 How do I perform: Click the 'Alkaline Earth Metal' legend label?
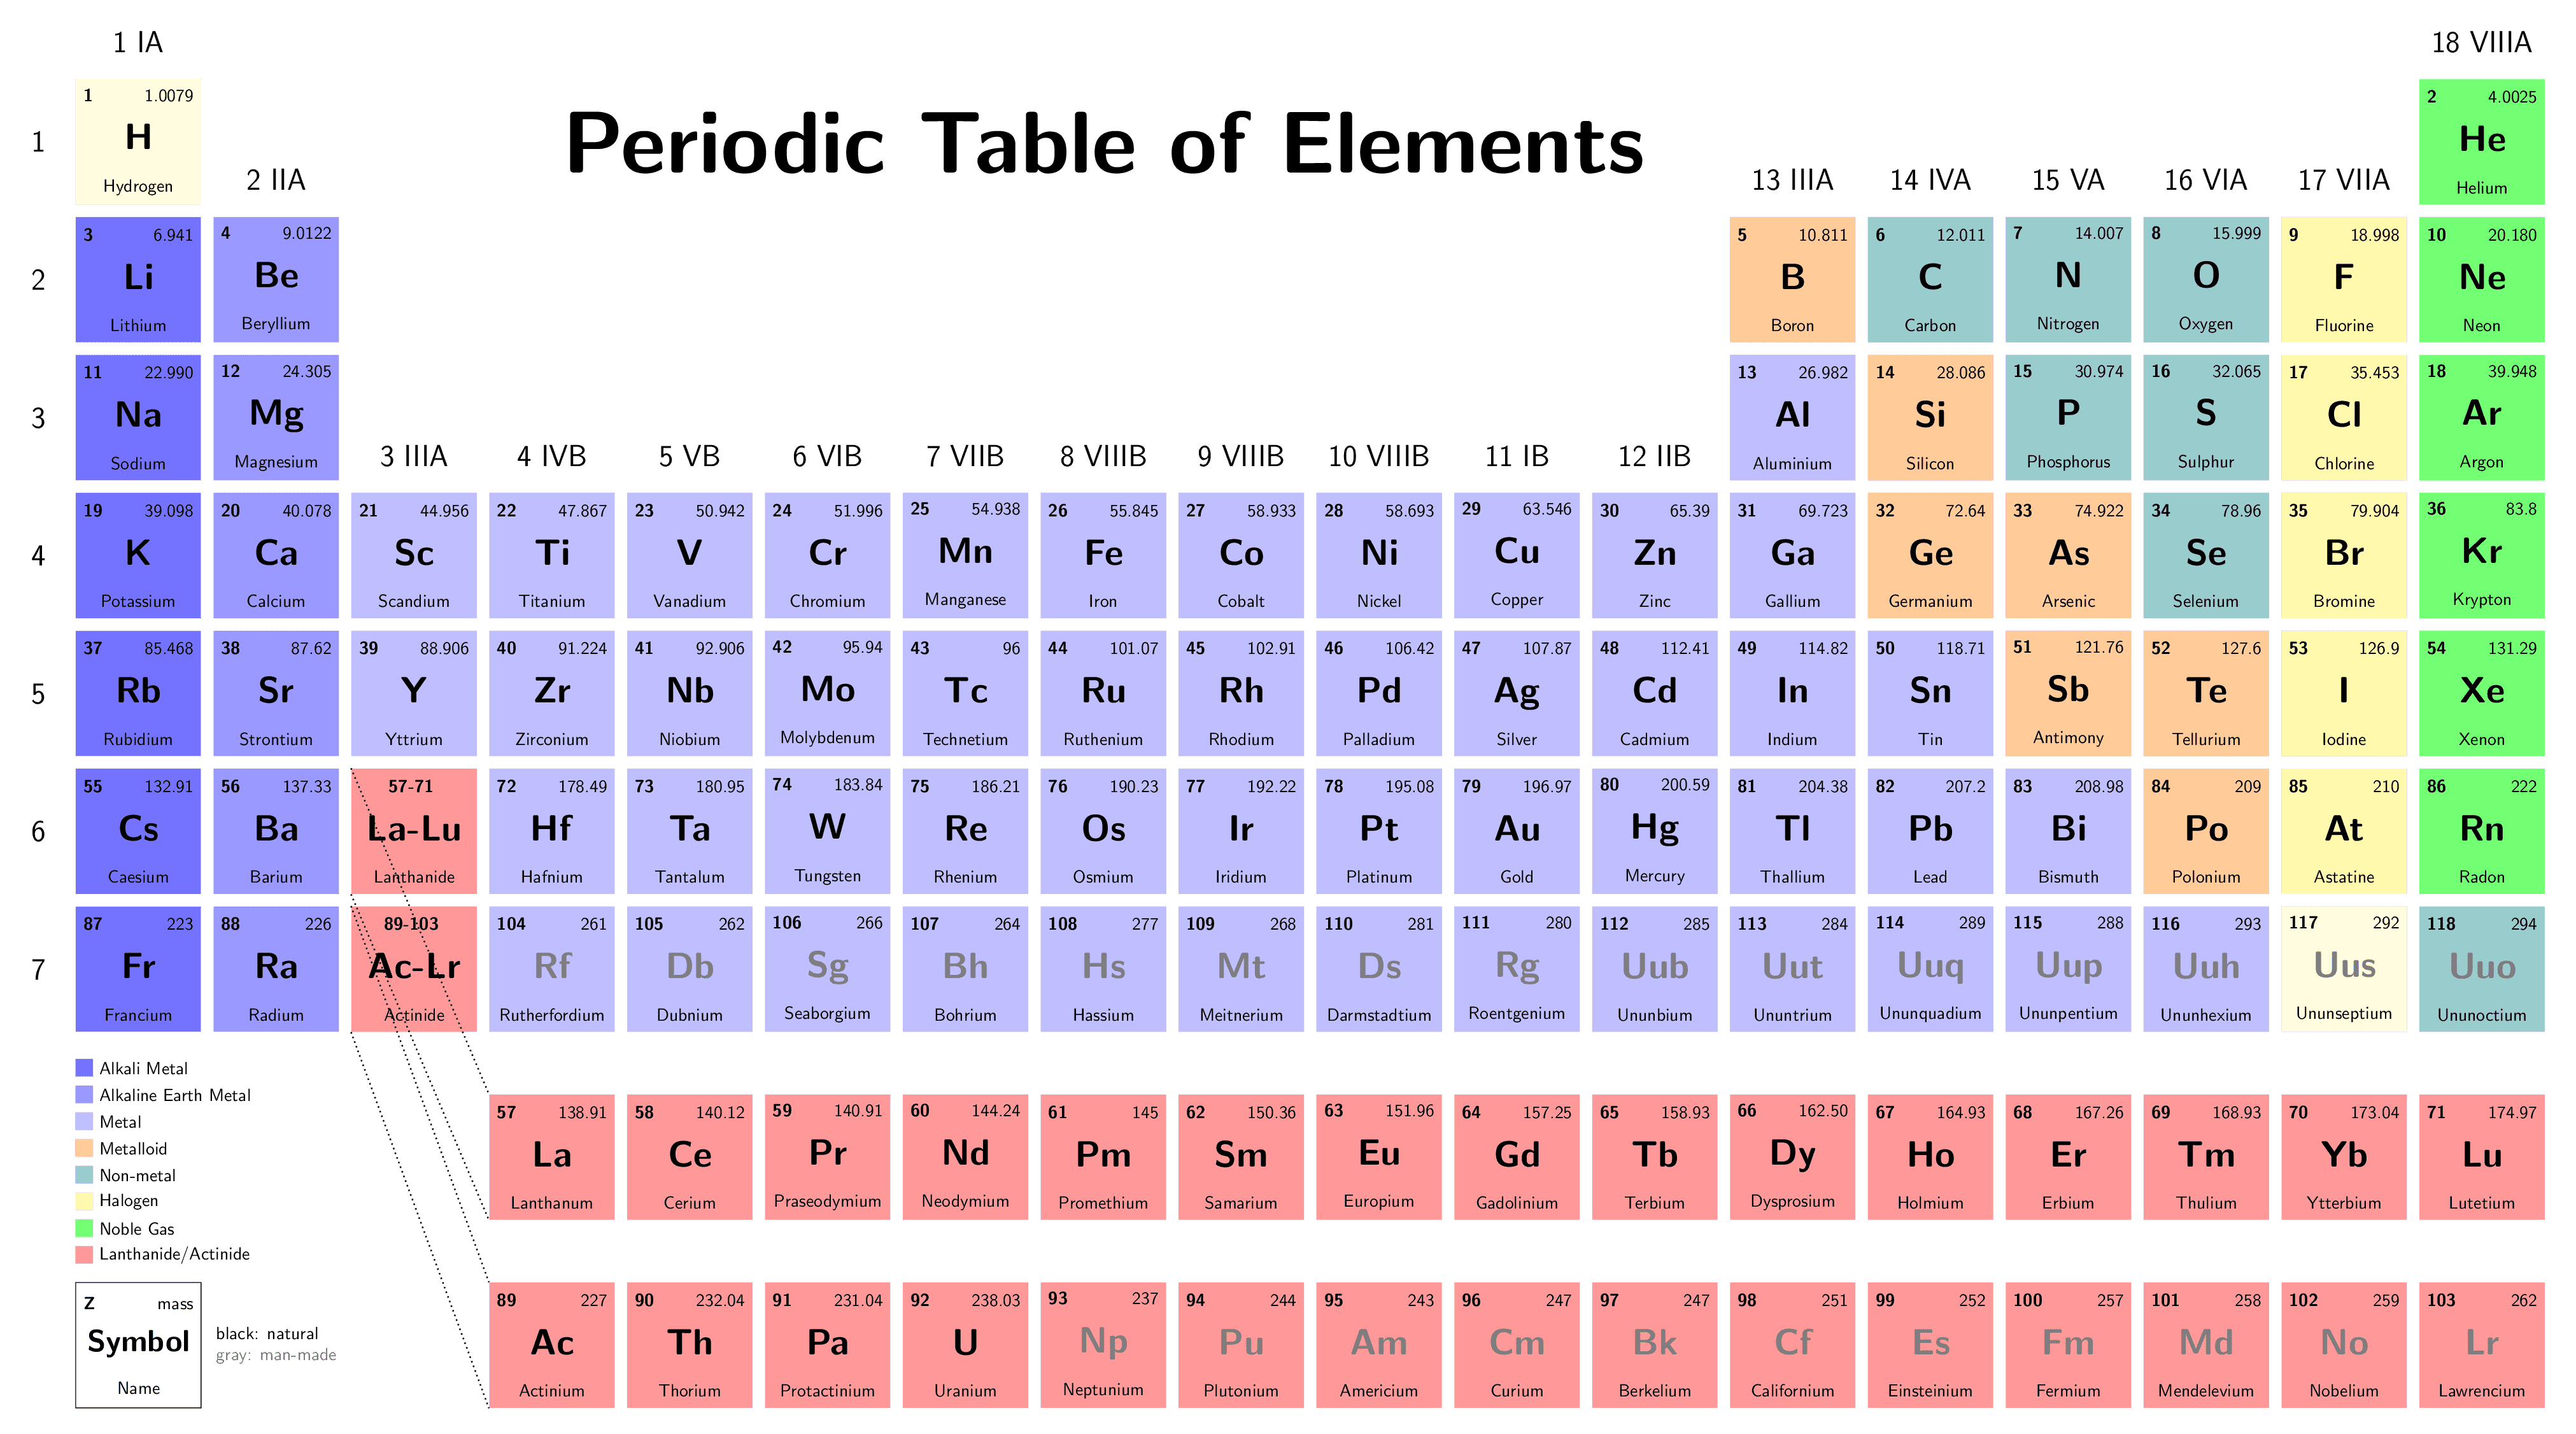point(175,1095)
